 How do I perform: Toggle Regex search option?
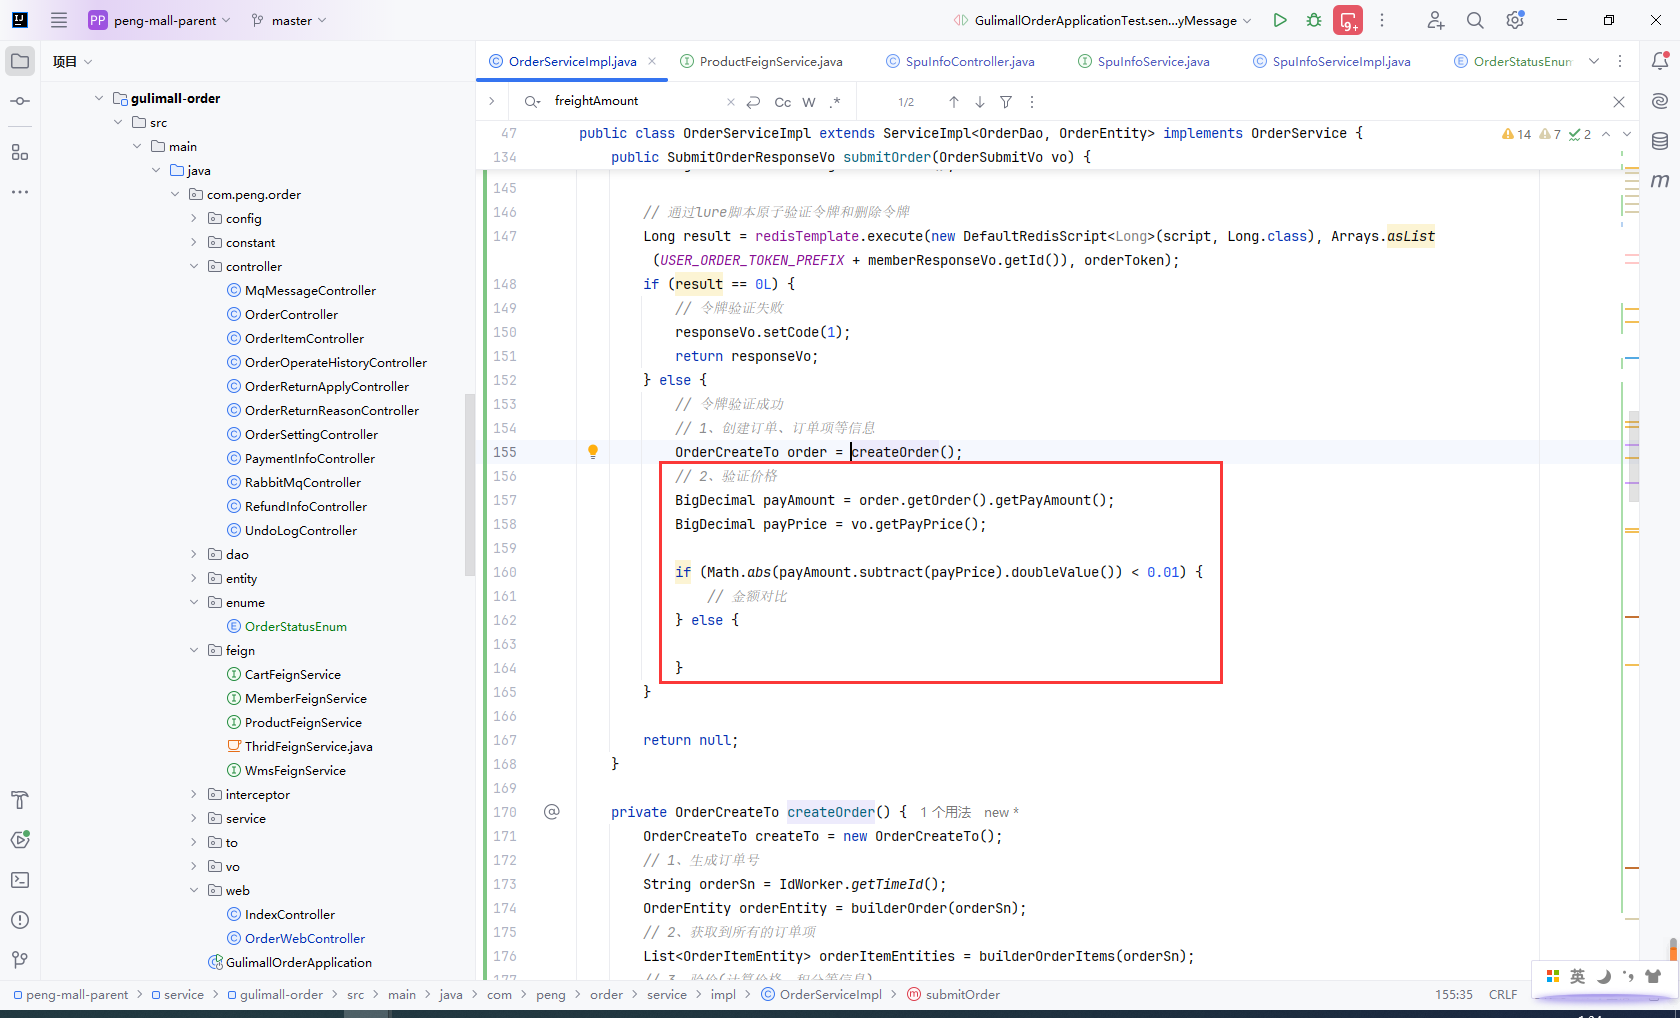pos(835,102)
